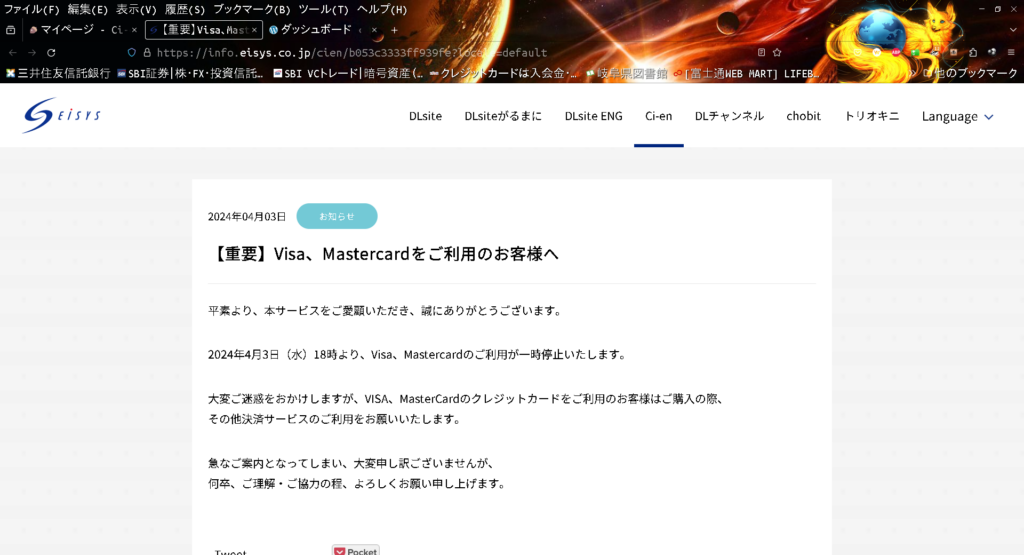Expand the Language dropdown
This screenshot has height=555, width=1024.
pos(957,116)
